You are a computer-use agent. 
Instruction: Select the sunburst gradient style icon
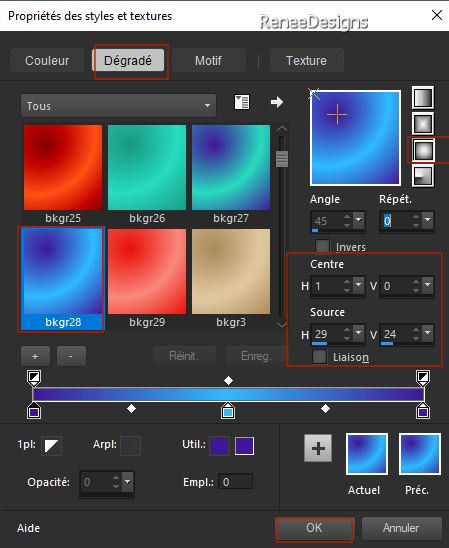[x=423, y=150]
